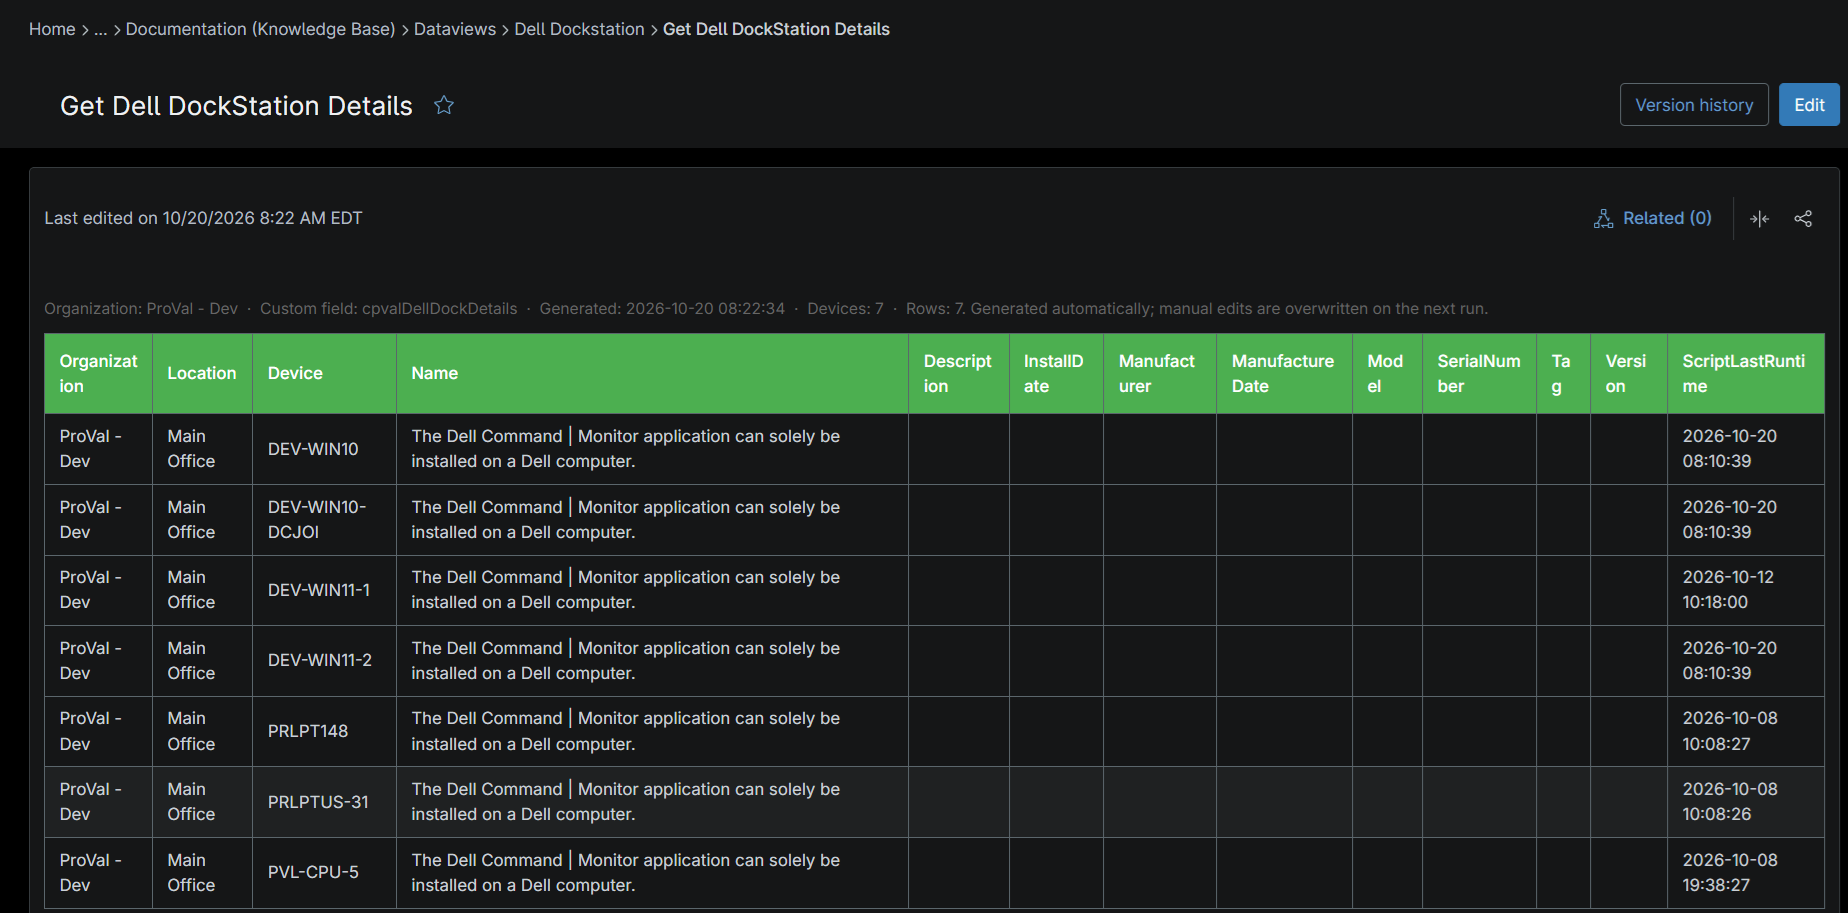Select the DEV-WIN11-1 device cell
1848x913 pixels.
pos(324,590)
